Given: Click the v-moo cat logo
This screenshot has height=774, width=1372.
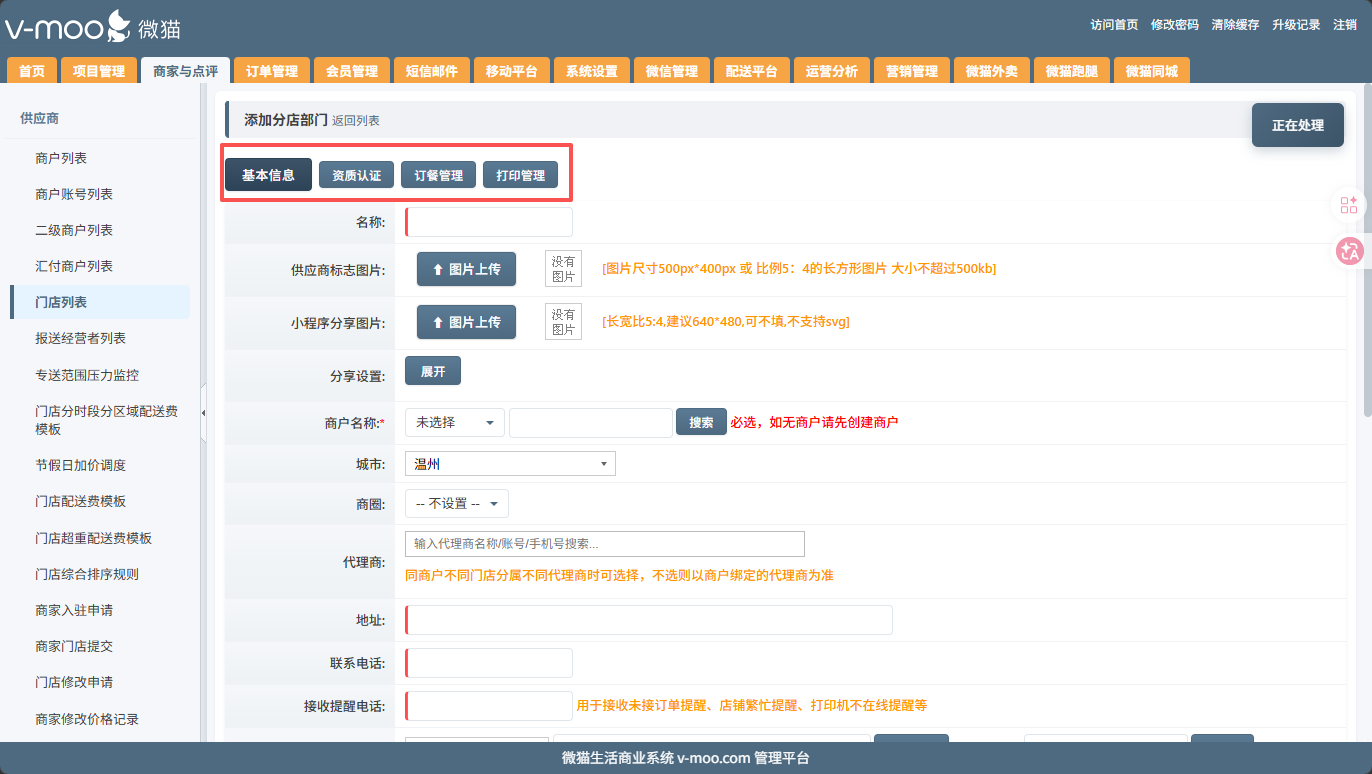Looking at the screenshot, I should point(92,27).
